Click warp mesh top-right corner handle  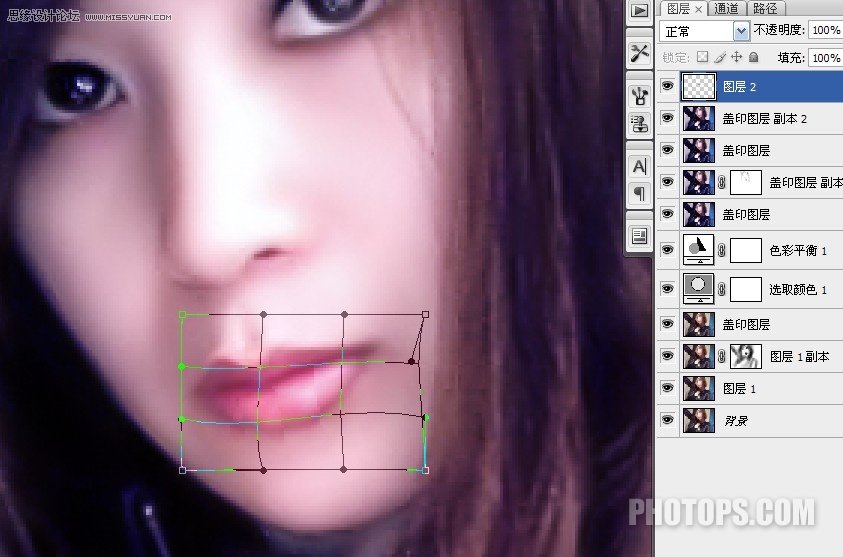point(425,314)
